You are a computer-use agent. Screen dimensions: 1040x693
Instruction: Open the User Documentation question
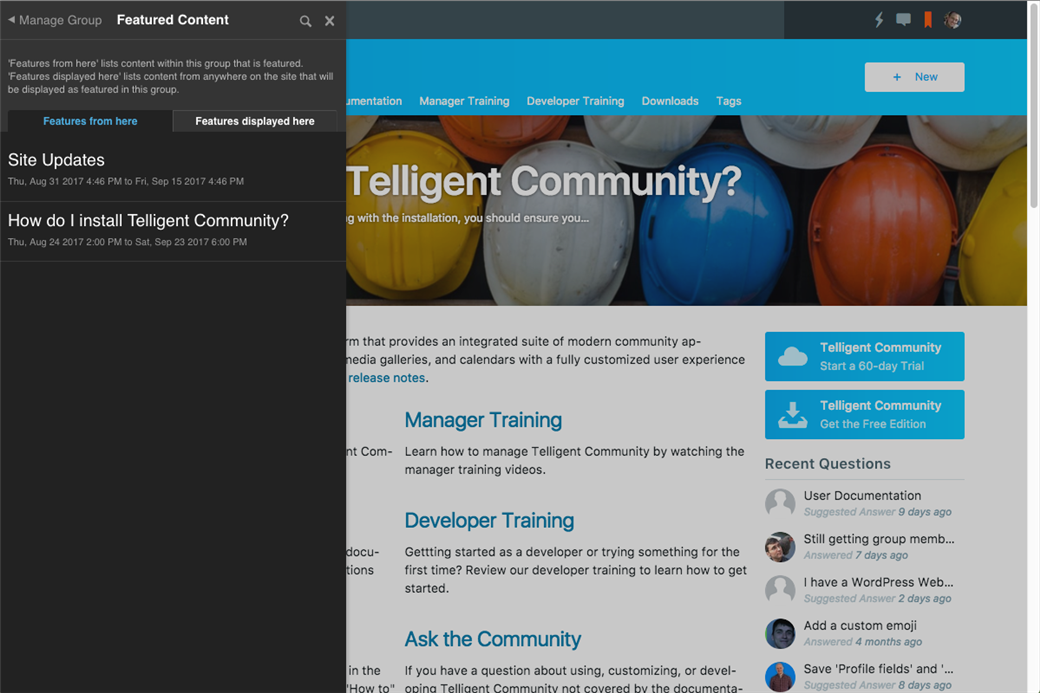tap(862, 495)
